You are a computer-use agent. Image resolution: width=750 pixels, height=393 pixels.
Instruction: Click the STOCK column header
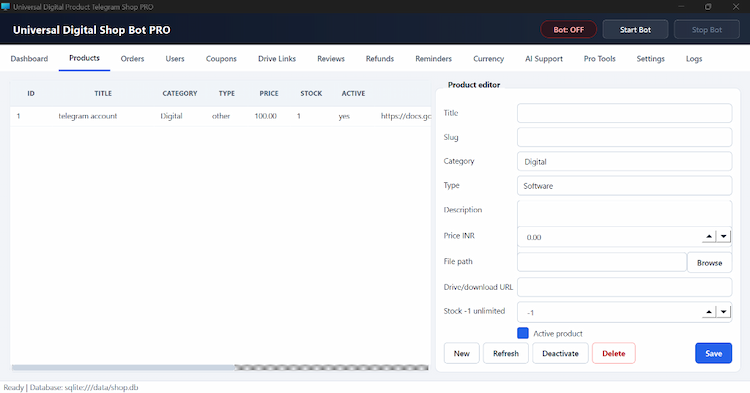[x=311, y=93]
